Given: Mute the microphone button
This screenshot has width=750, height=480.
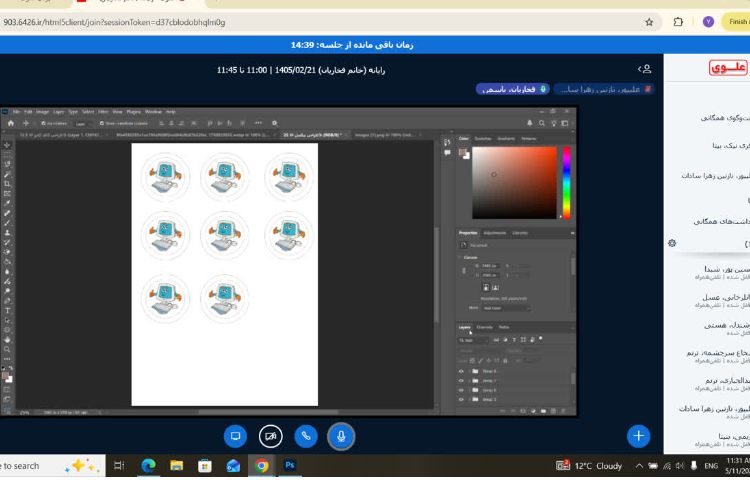Looking at the screenshot, I should [341, 436].
